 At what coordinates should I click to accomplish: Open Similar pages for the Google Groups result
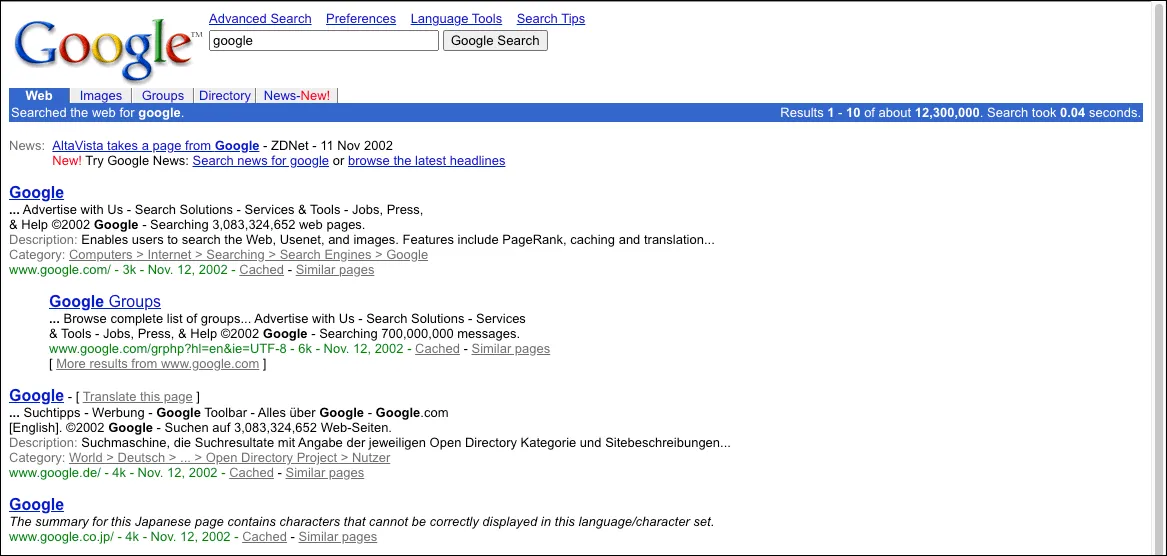tap(511, 348)
